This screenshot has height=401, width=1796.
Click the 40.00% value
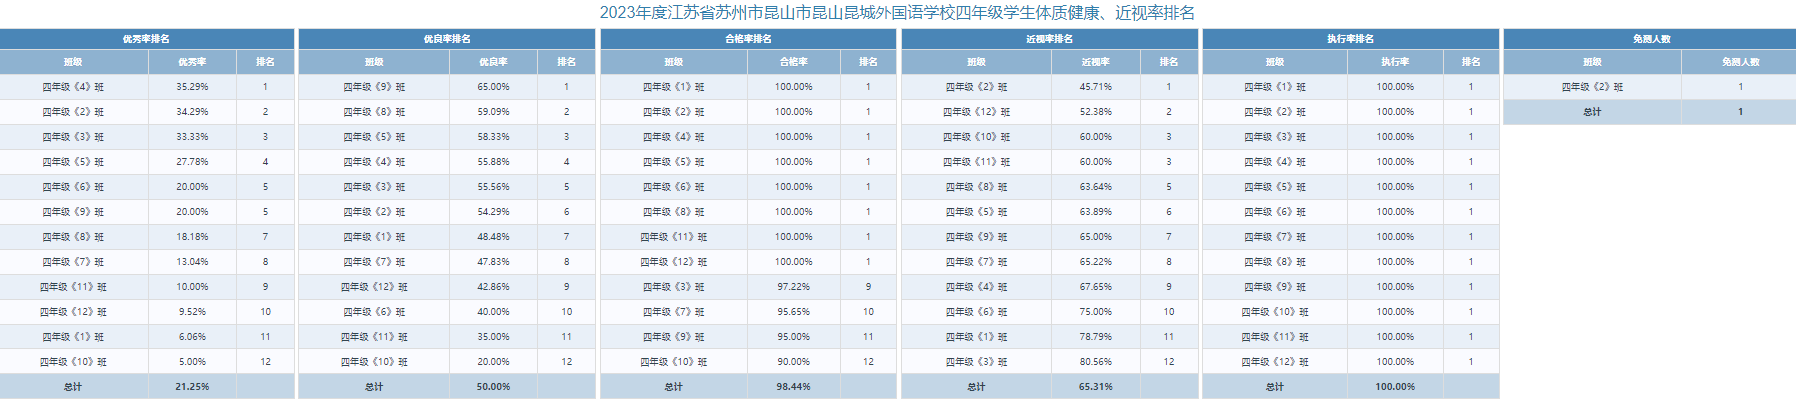493,312
